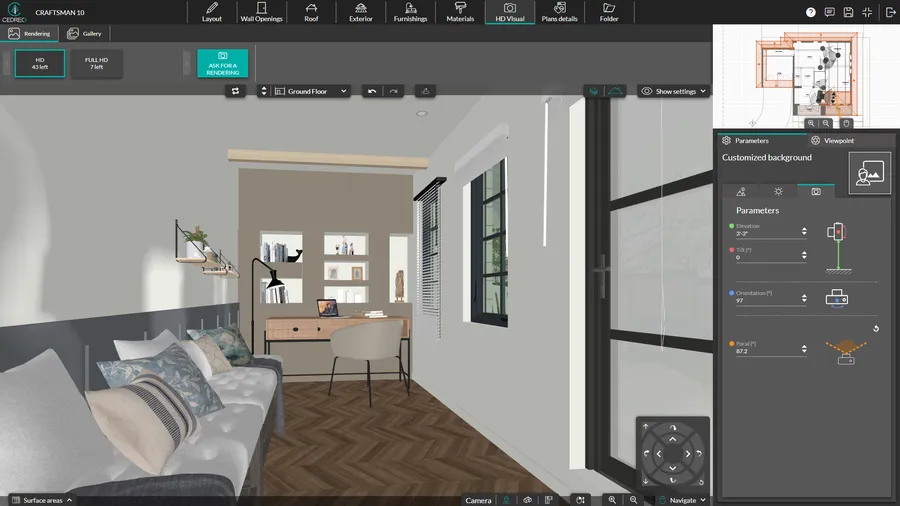The width and height of the screenshot is (900, 506).
Task: Open the Roof step
Action: [x=311, y=12]
